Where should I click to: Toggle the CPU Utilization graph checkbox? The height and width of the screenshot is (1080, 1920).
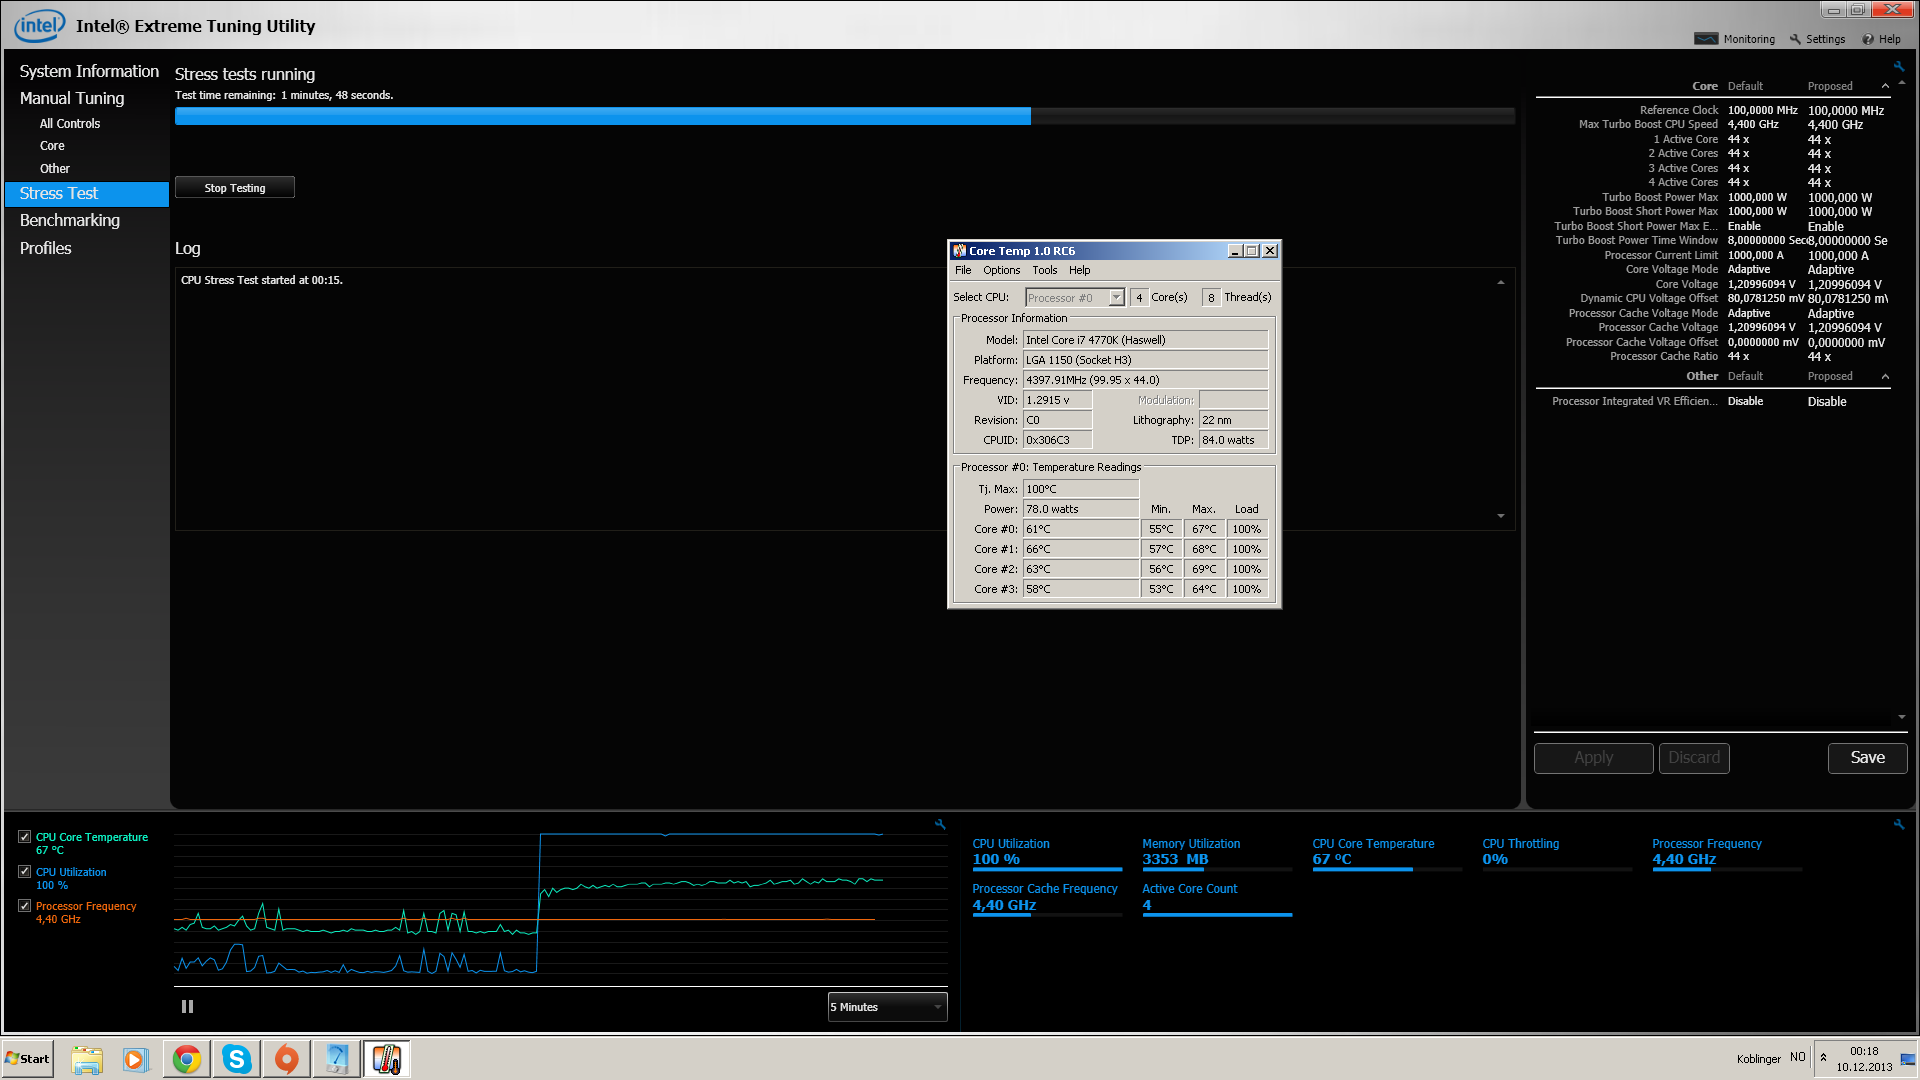click(x=25, y=872)
